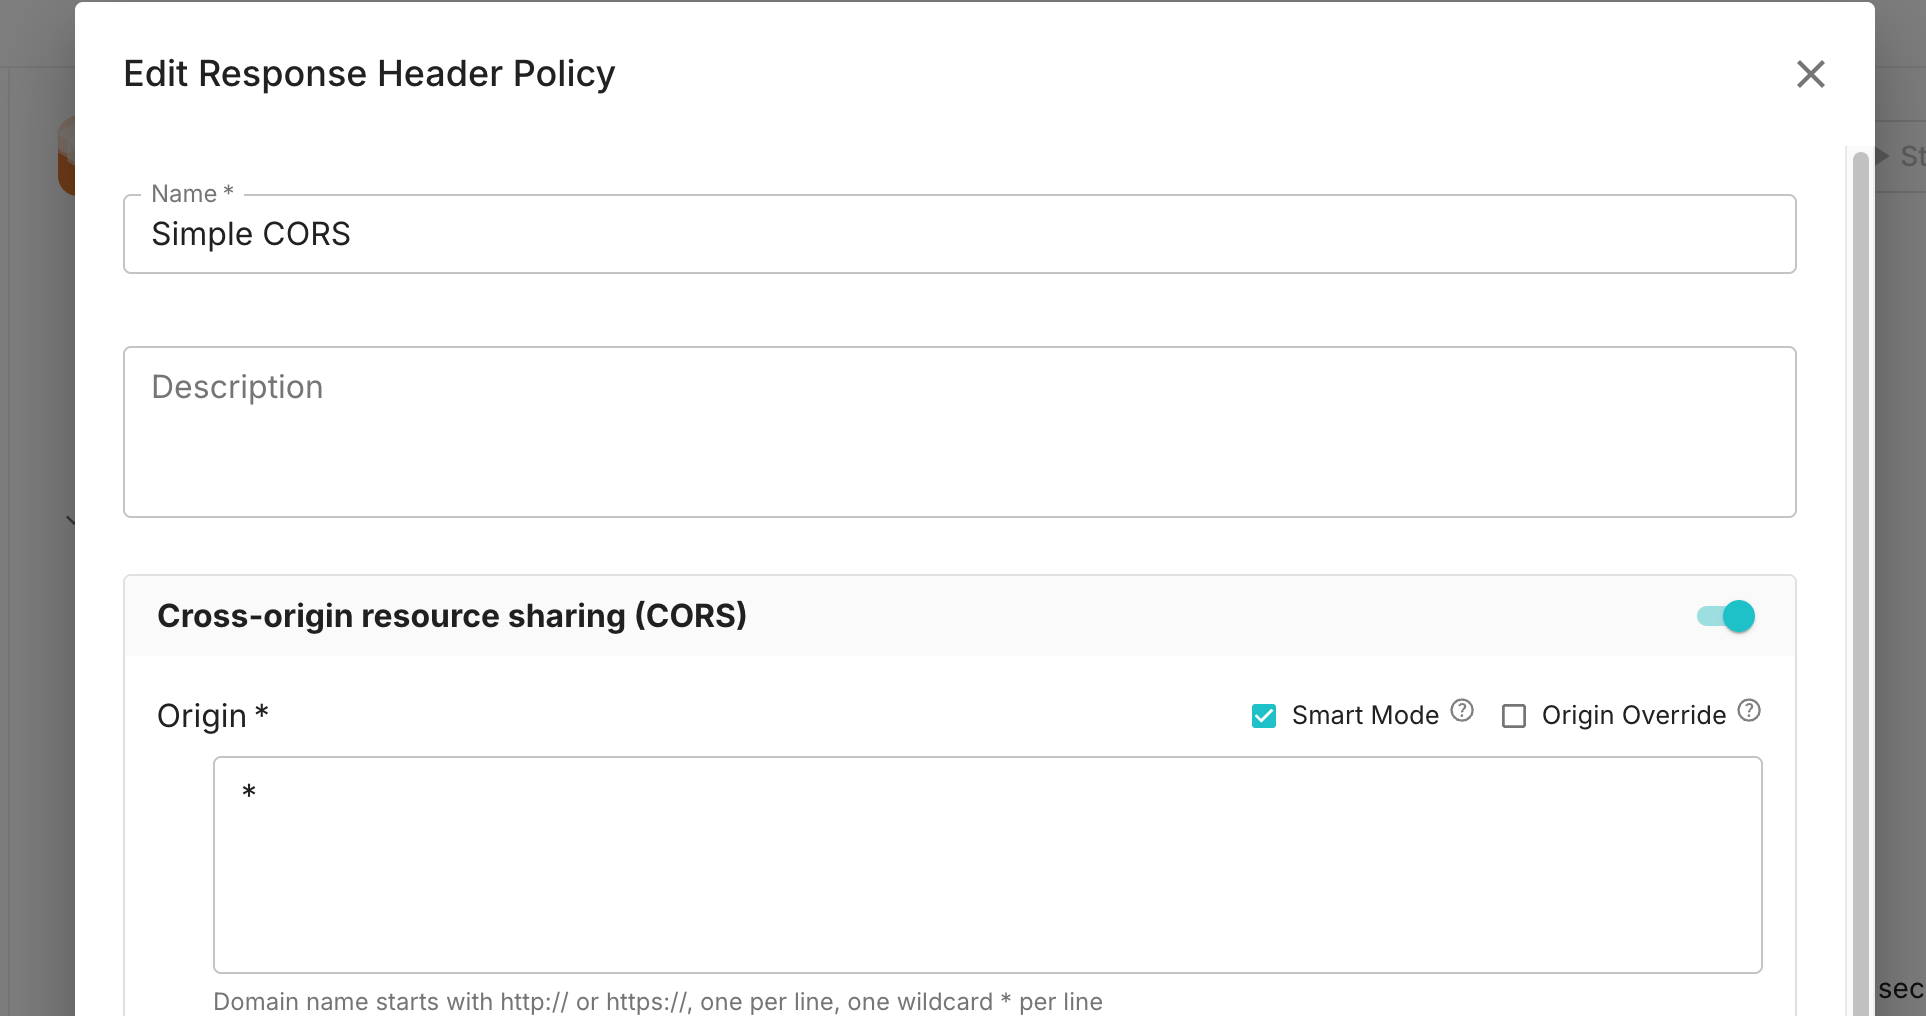
Task: Focus the Description text area
Action: tap(959, 432)
